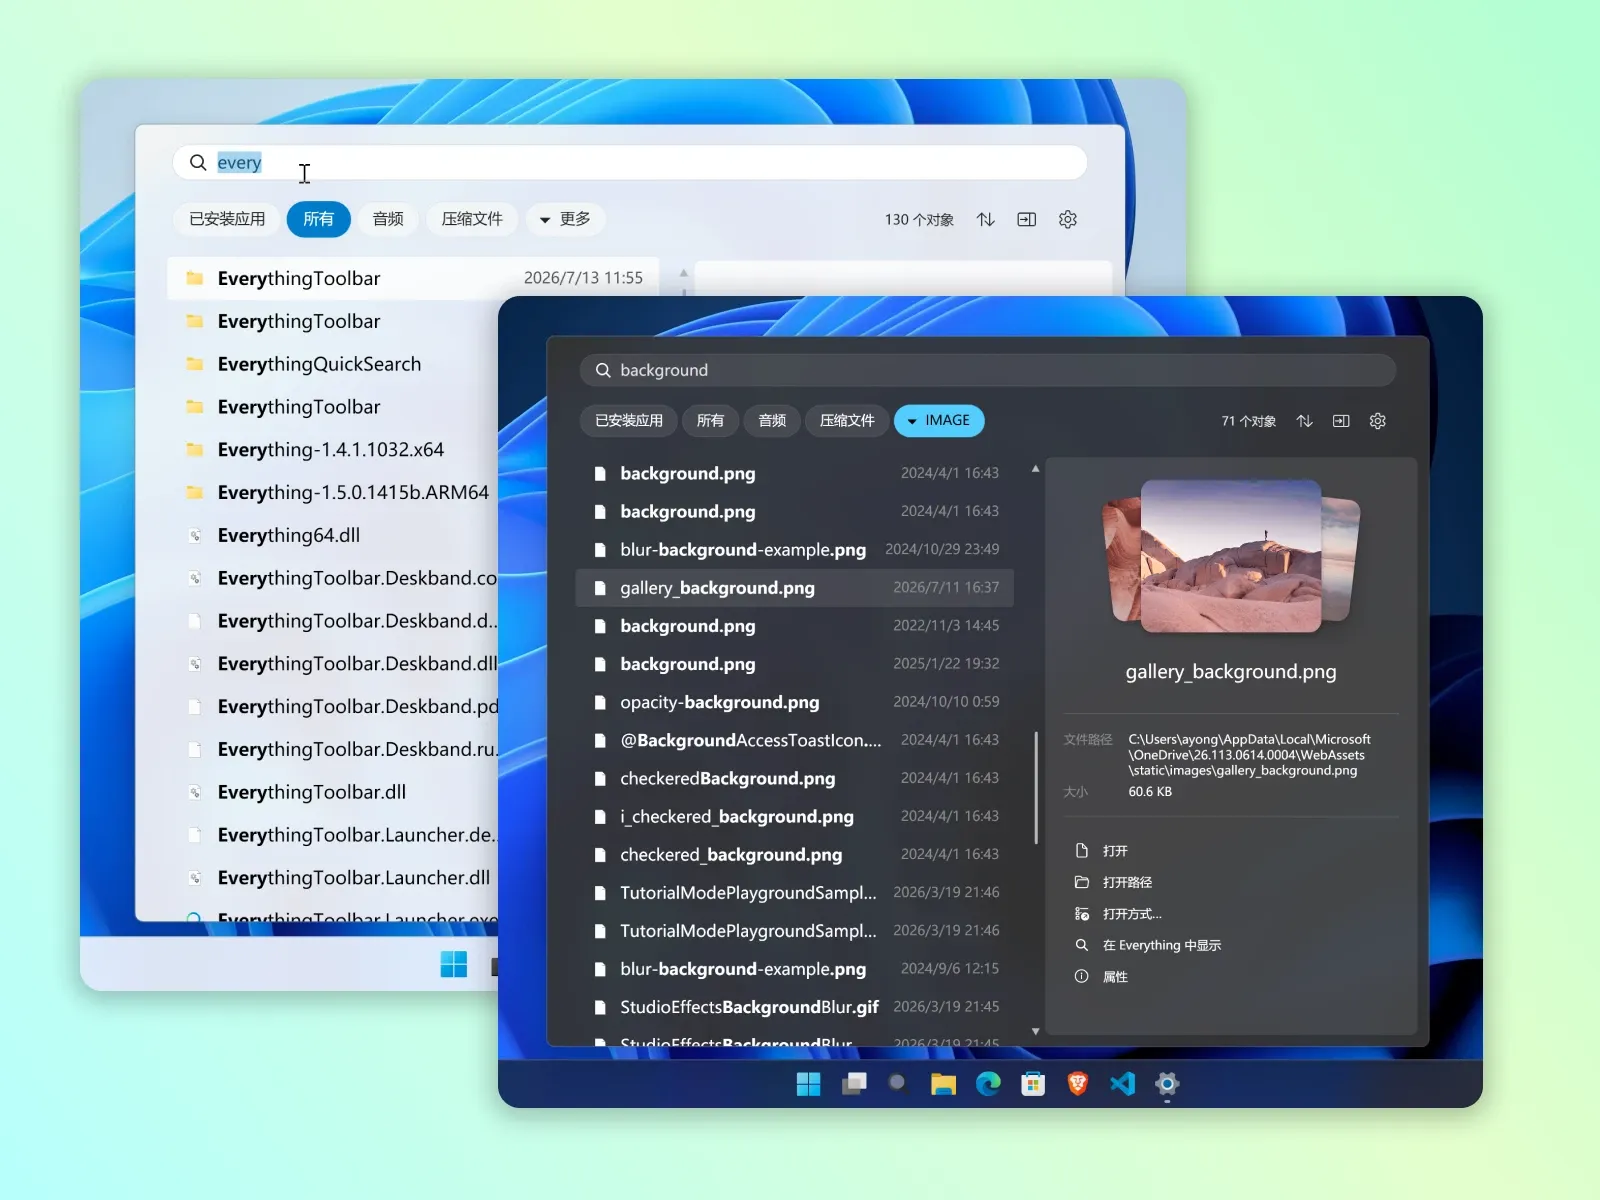Select StudioEffectsBackgroundBlur.gif result
The height and width of the screenshot is (1200, 1600).
click(x=795, y=1007)
